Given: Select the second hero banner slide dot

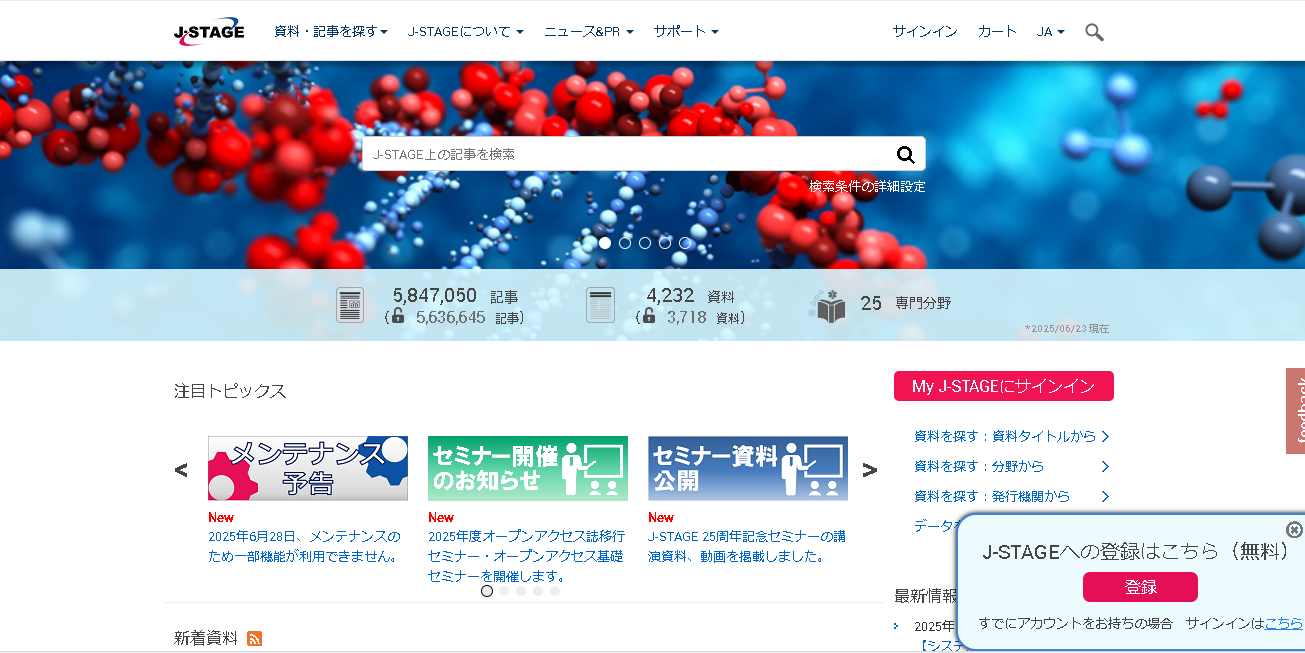Looking at the screenshot, I should (x=625, y=243).
